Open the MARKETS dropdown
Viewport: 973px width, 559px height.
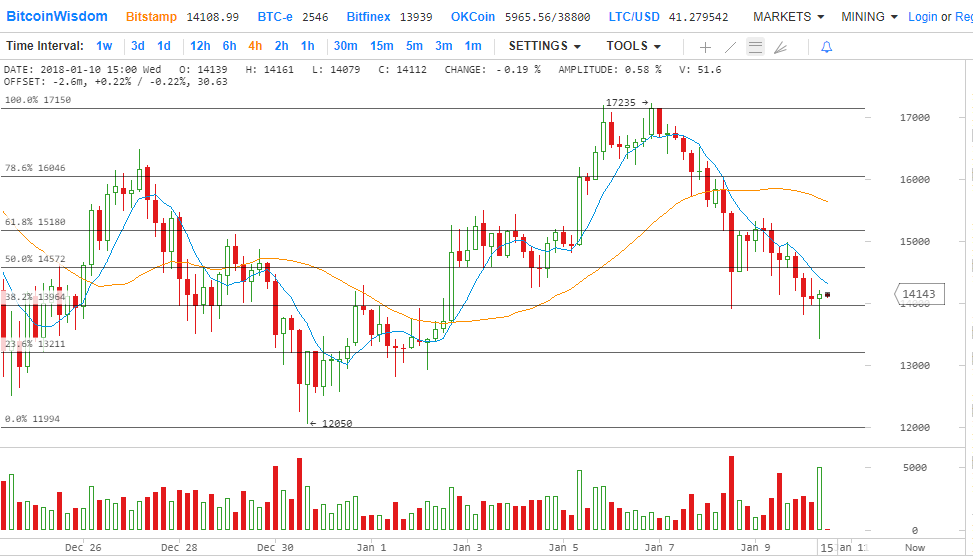tap(788, 17)
